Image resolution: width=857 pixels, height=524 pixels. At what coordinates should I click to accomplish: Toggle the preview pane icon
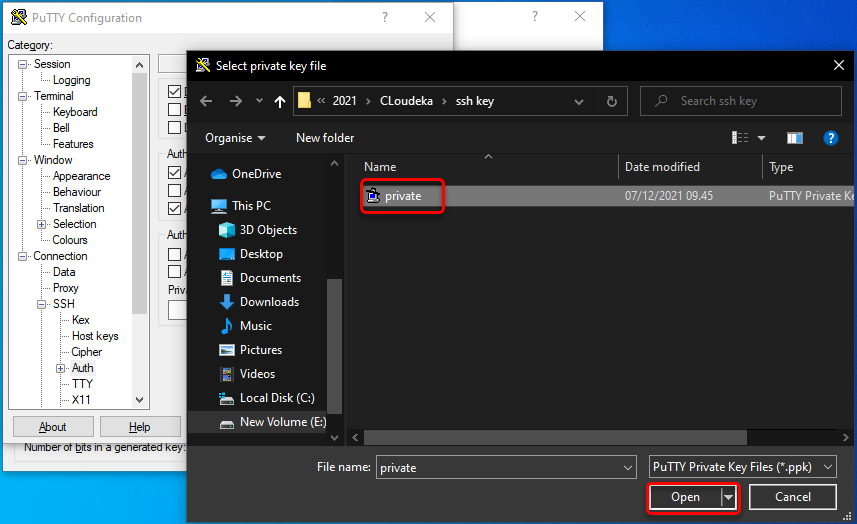[795, 138]
